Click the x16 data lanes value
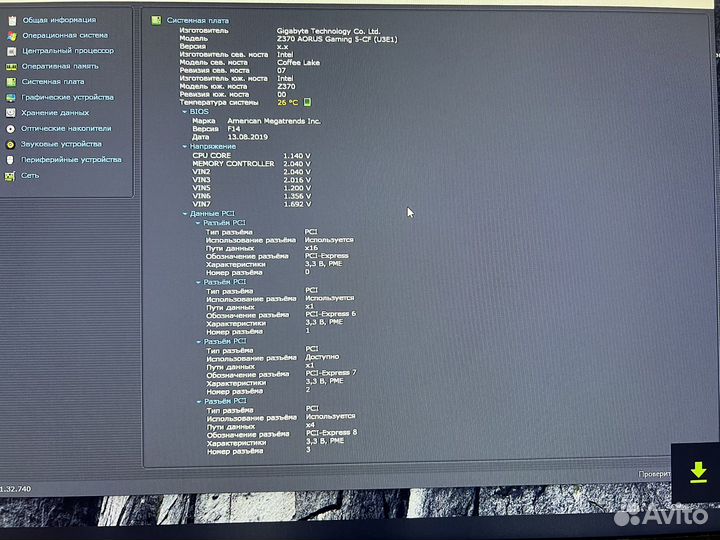 coord(311,248)
